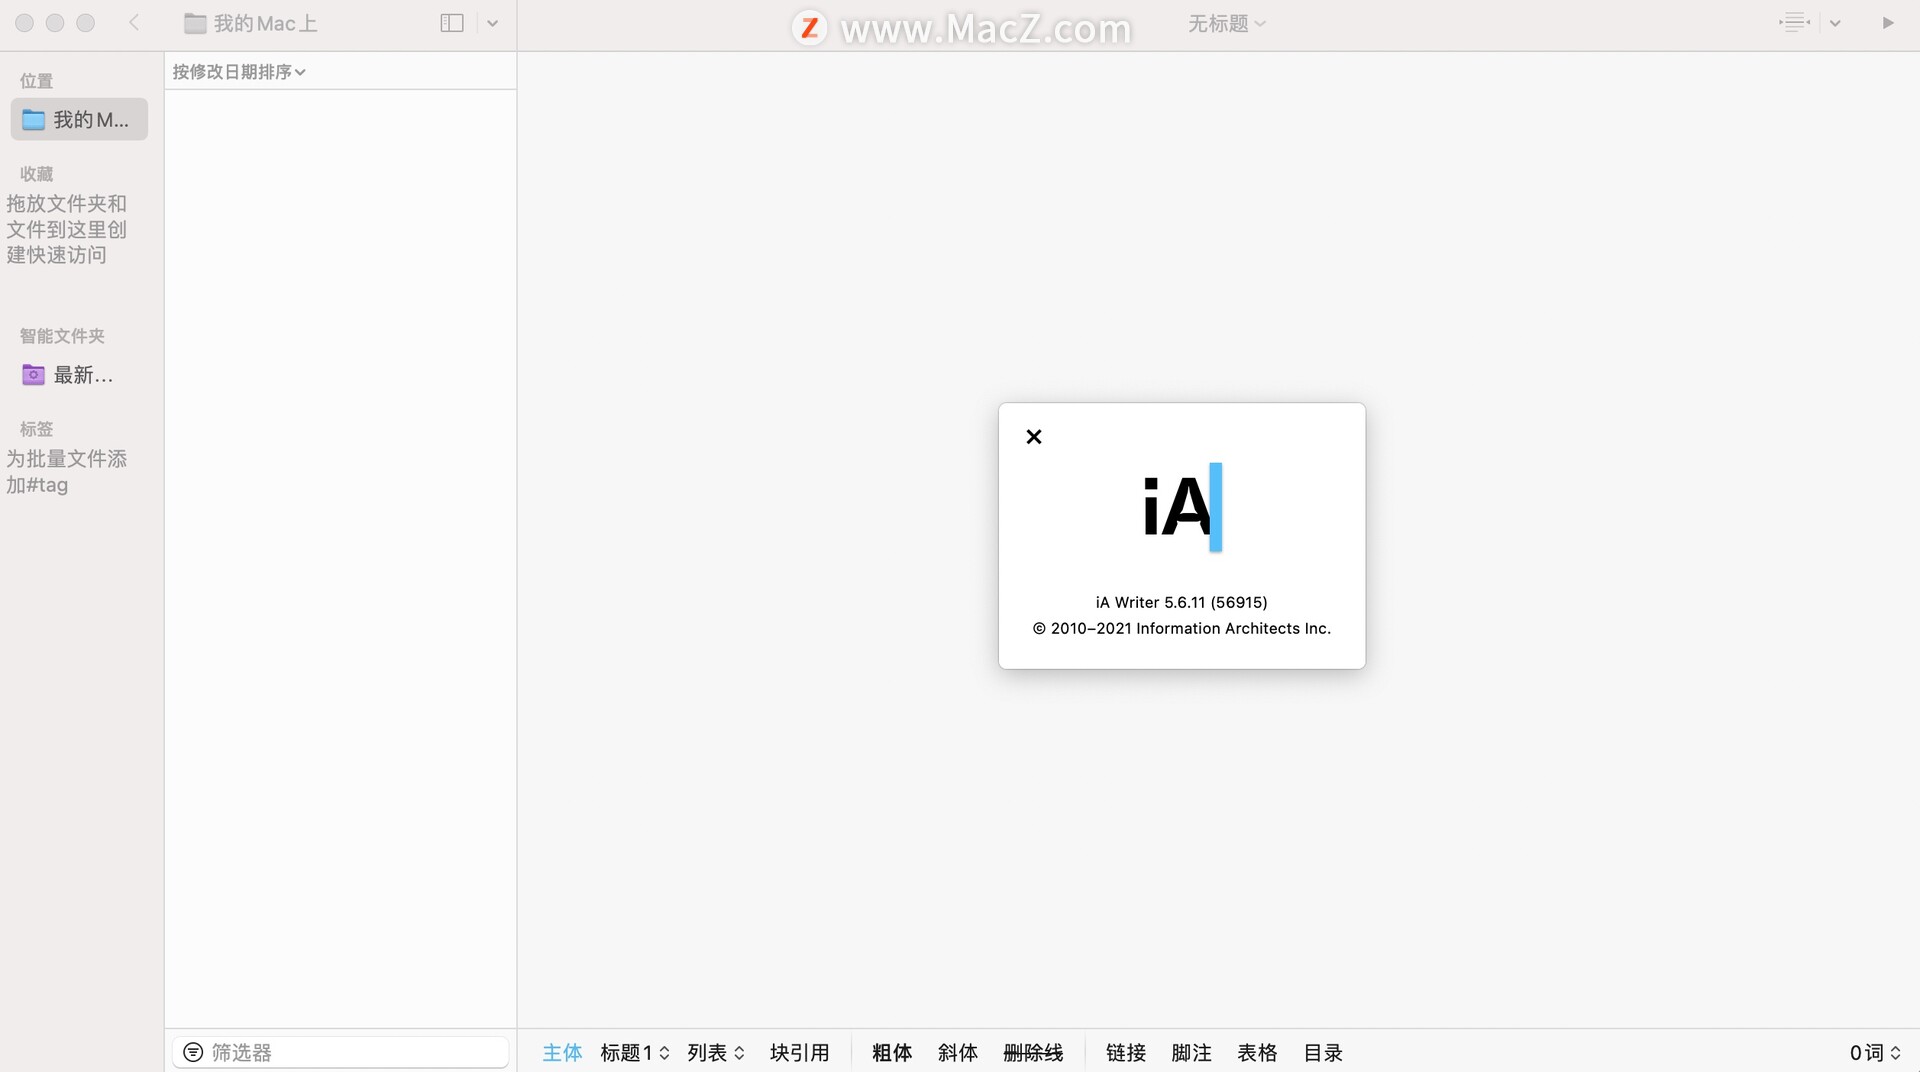Open the dropdown next to focus mode icon
The width and height of the screenshot is (1920, 1072).
pos(1835,23)
